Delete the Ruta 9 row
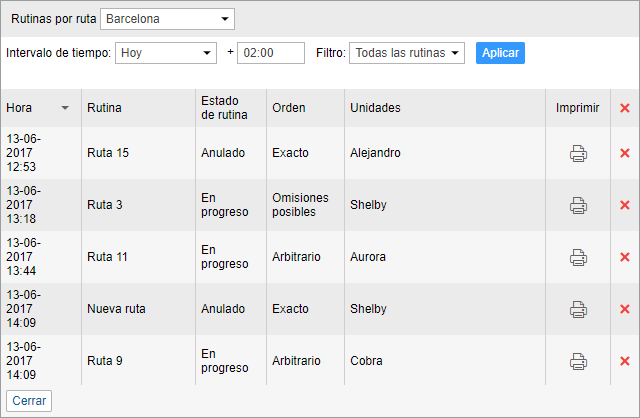Image resolution: width=640 pixels, height=418 pixels. coord(625,361)
